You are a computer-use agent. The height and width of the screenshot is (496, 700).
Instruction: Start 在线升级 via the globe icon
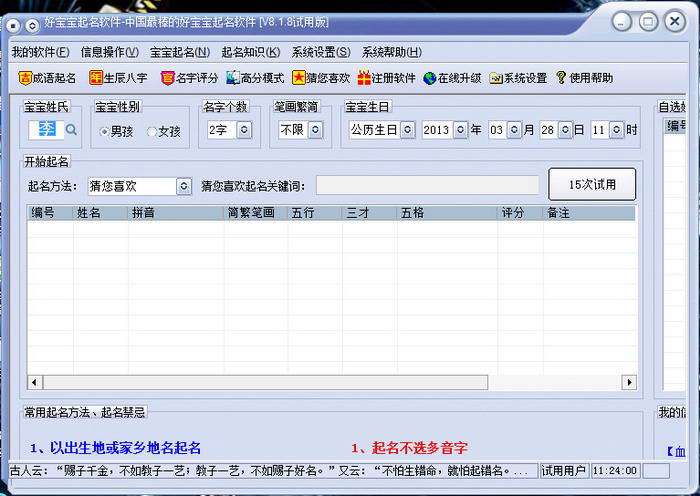coord(429,79)
